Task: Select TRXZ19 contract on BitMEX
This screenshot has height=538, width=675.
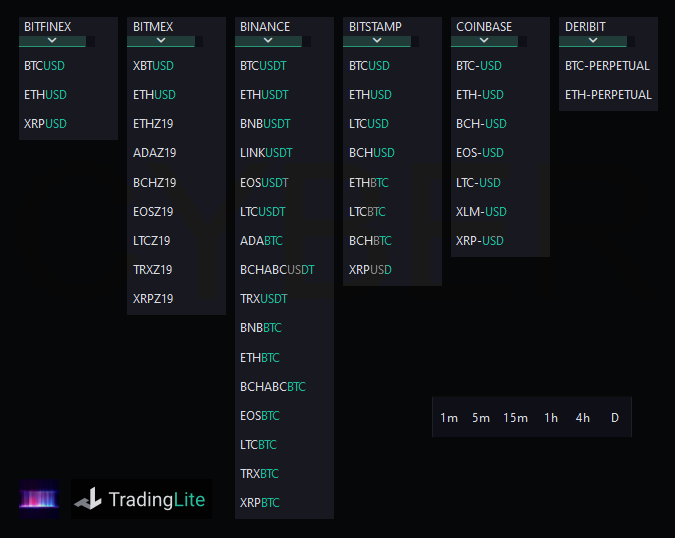Action: click(x=153, y=270)
